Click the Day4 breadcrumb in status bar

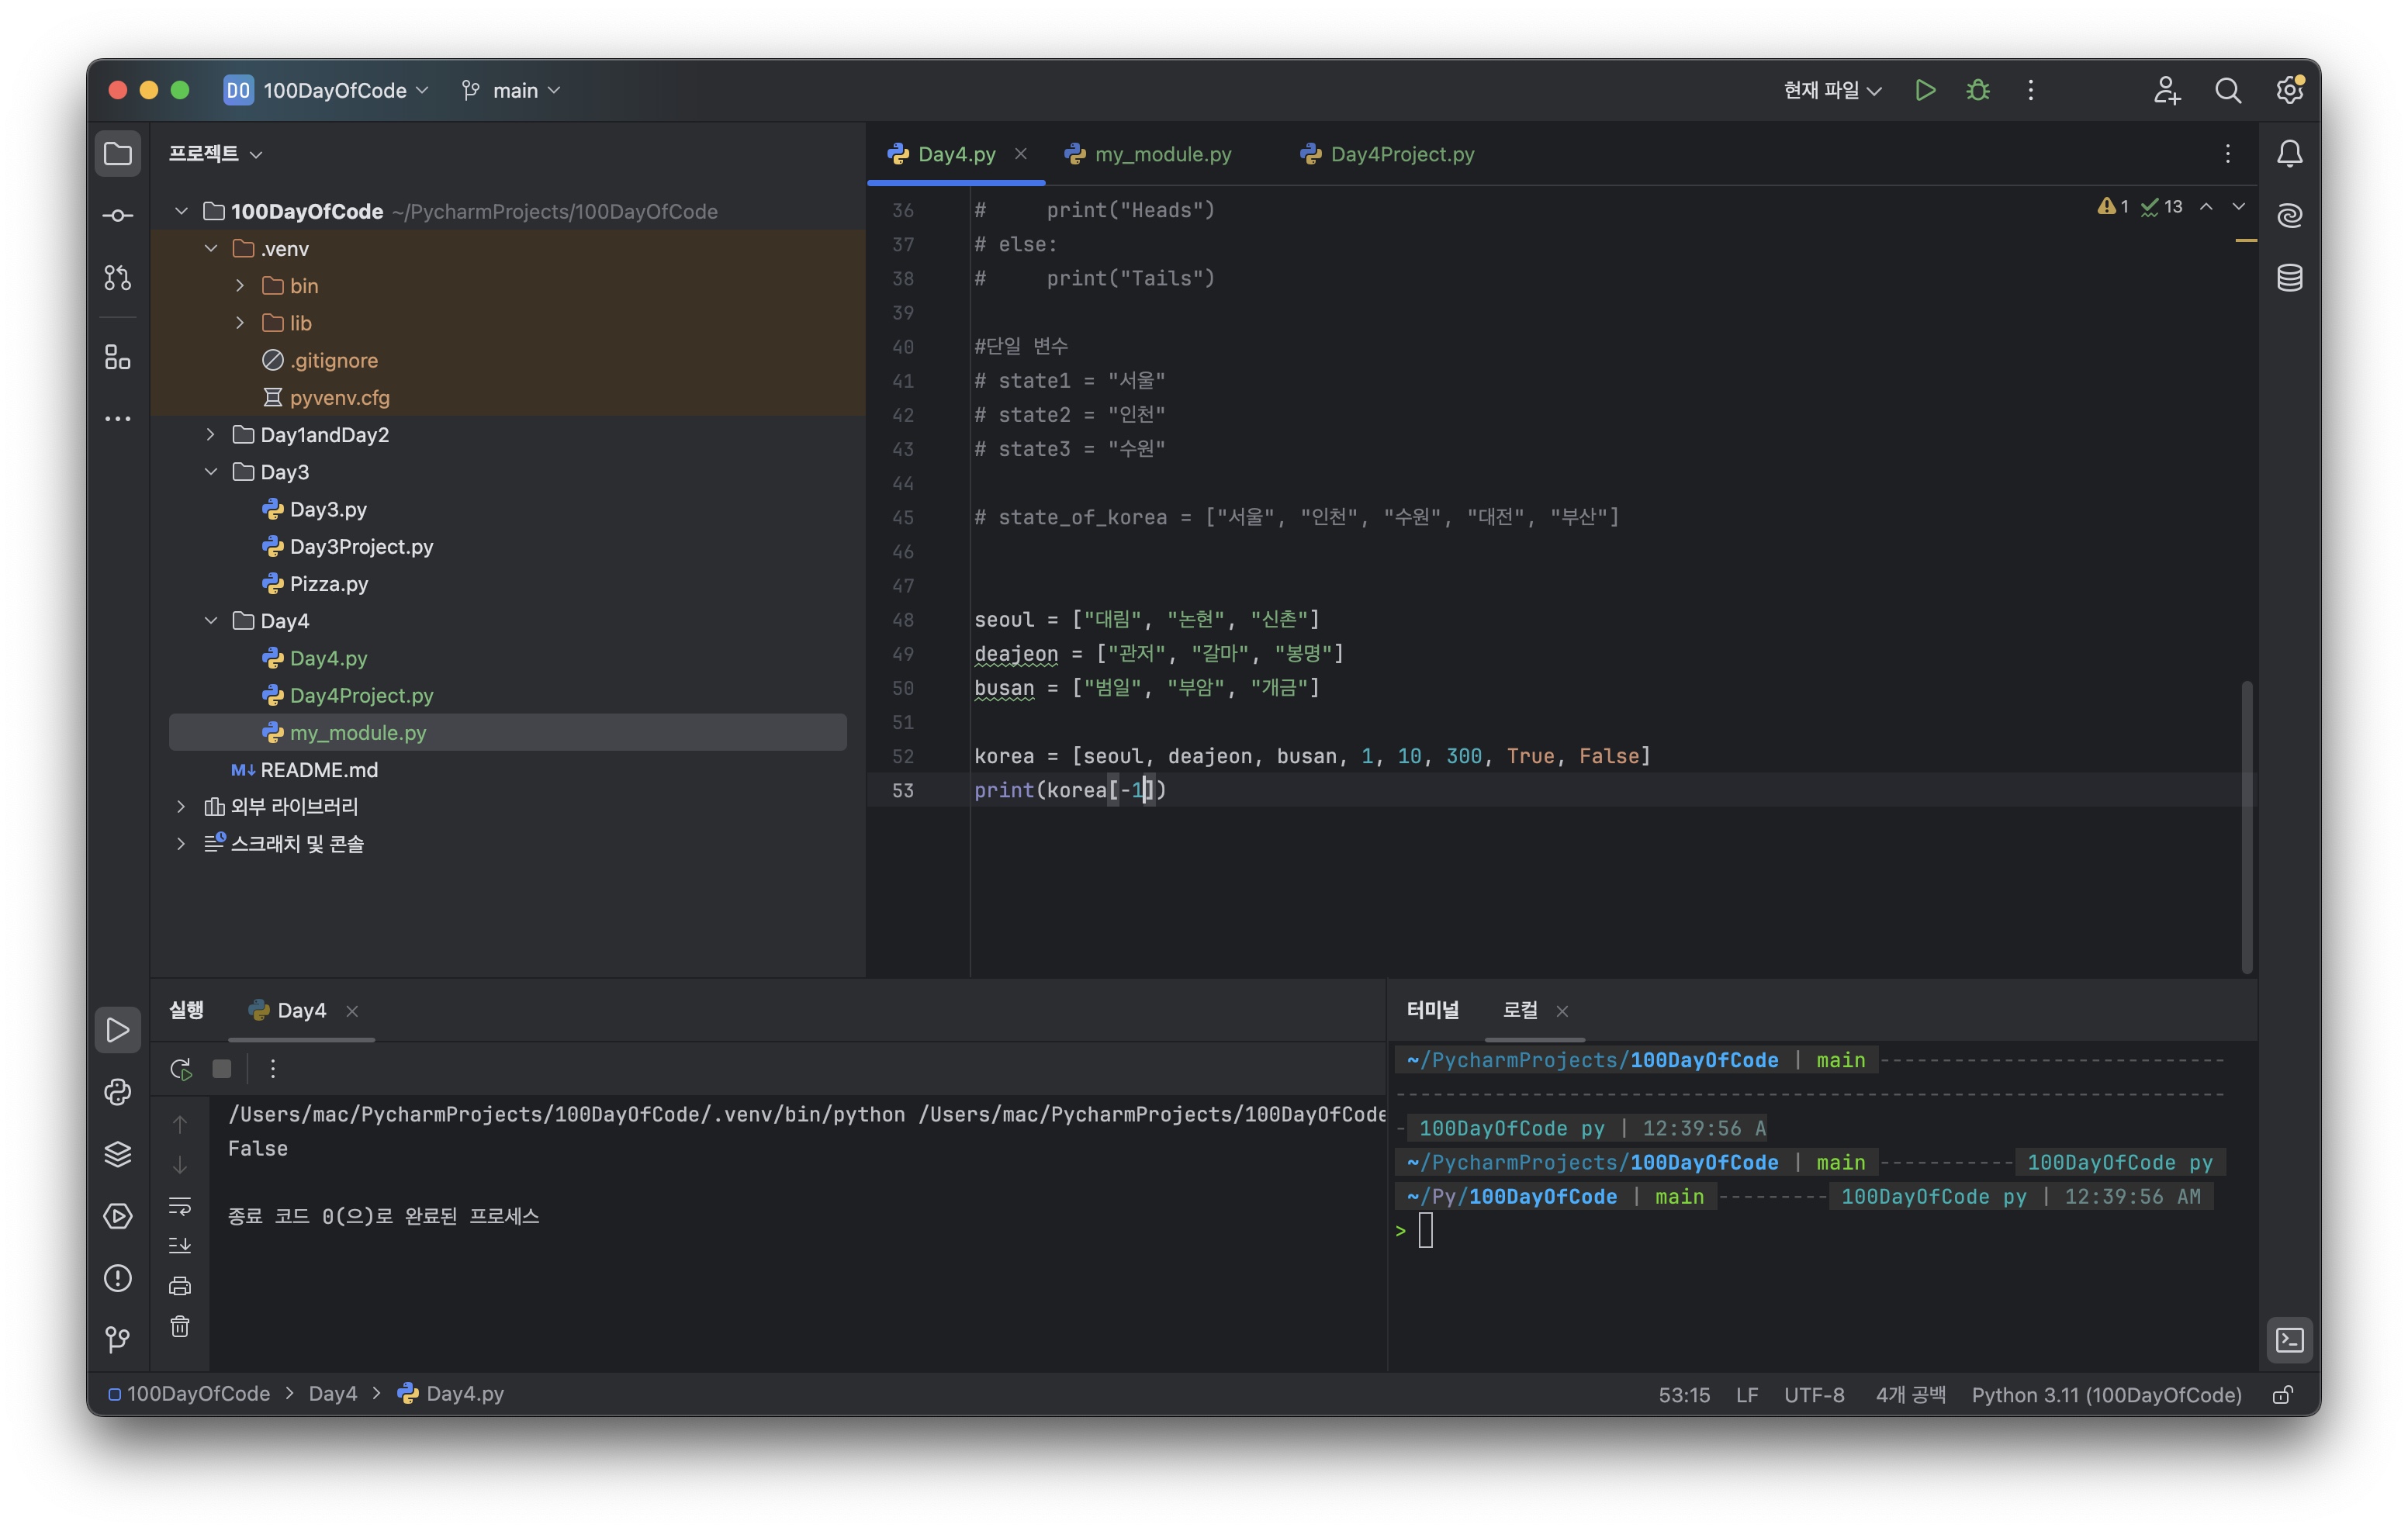(332, 1394)
